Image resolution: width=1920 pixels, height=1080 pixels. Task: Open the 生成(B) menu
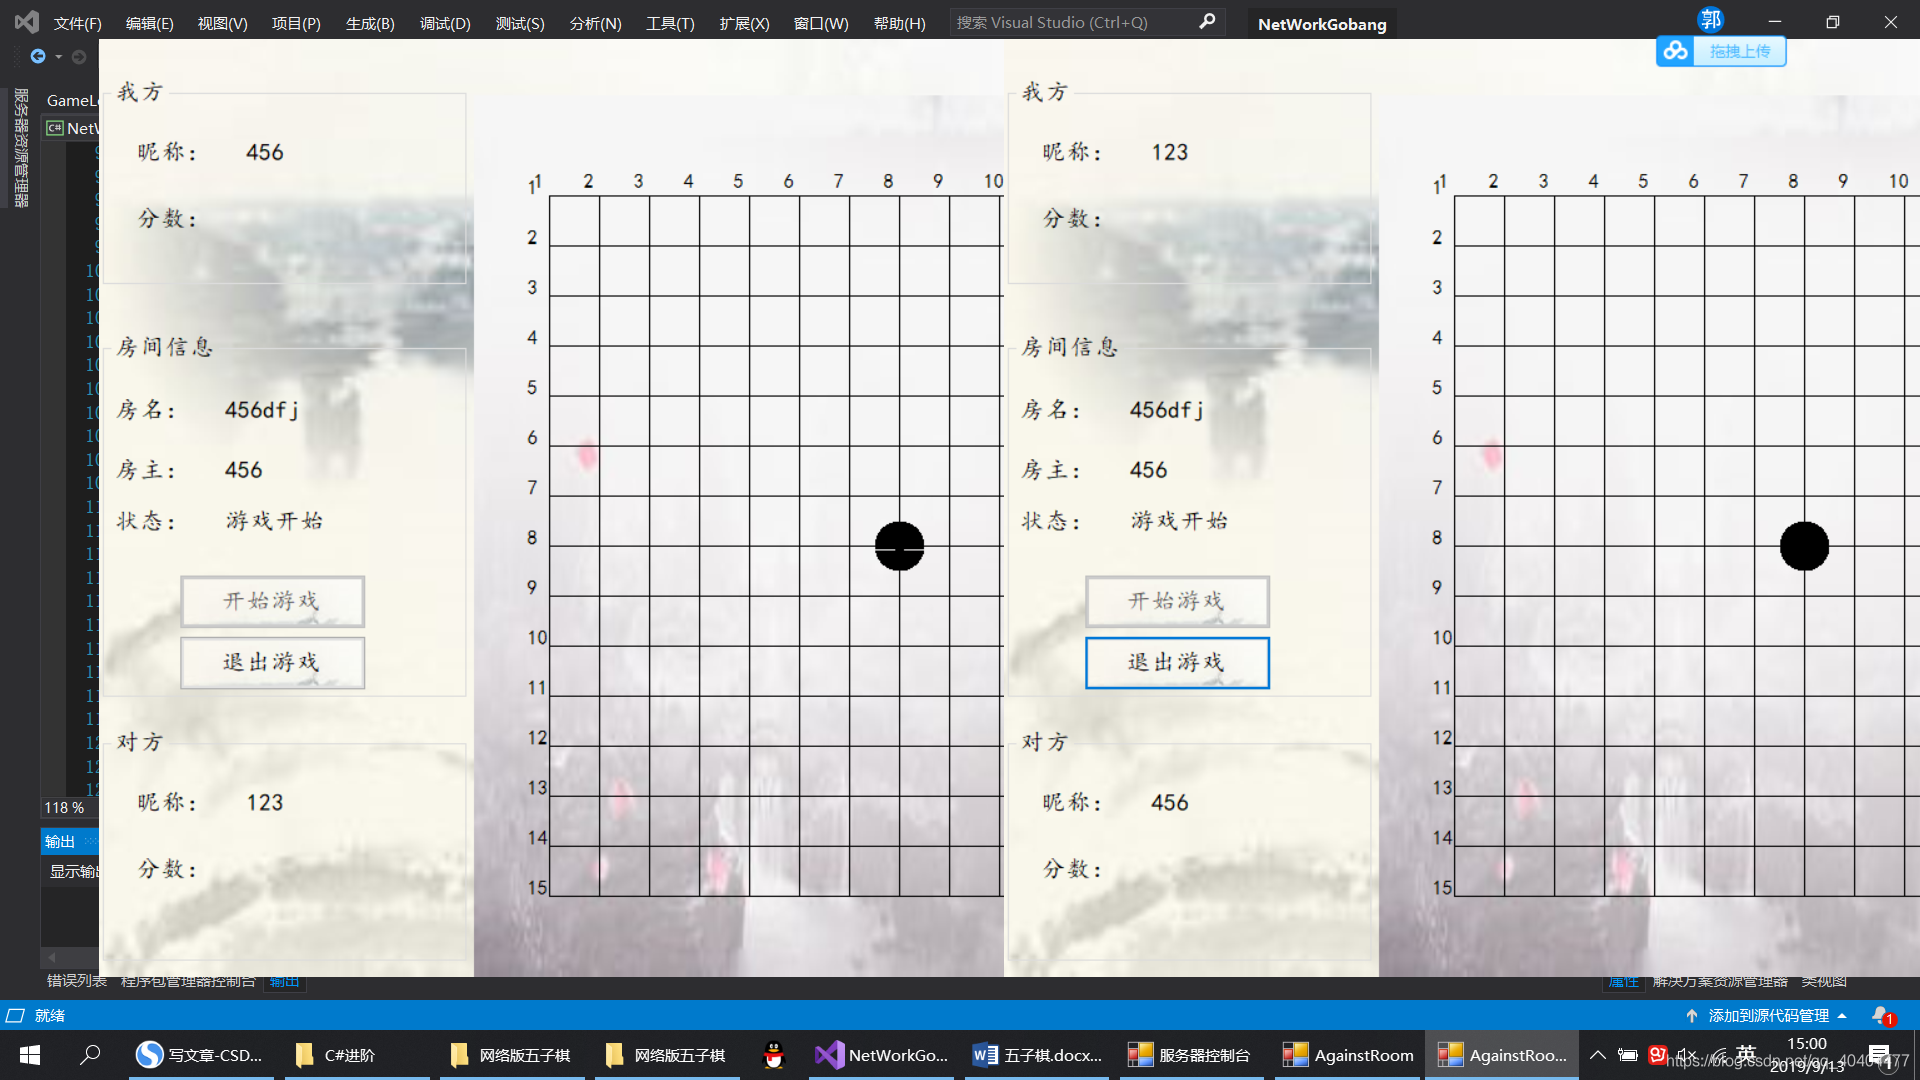click(x=370, y=23)
